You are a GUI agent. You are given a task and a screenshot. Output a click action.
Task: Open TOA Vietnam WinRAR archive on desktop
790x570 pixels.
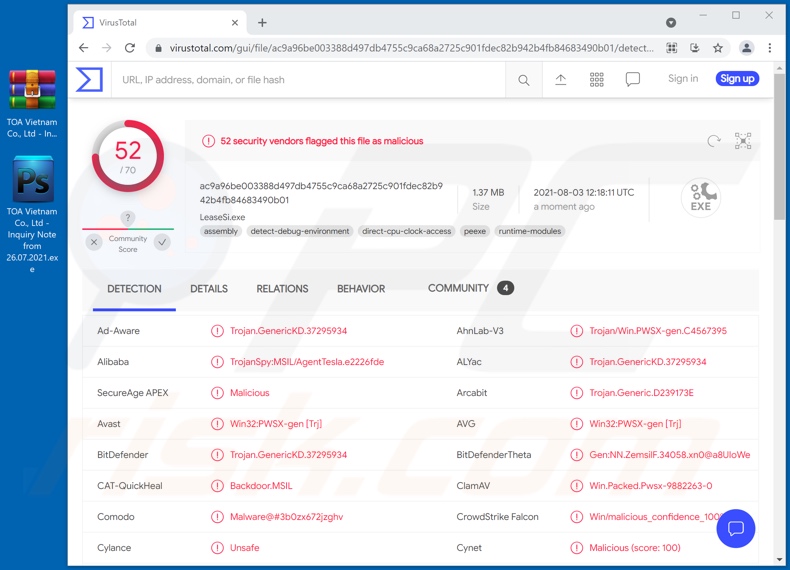[32, 104]
